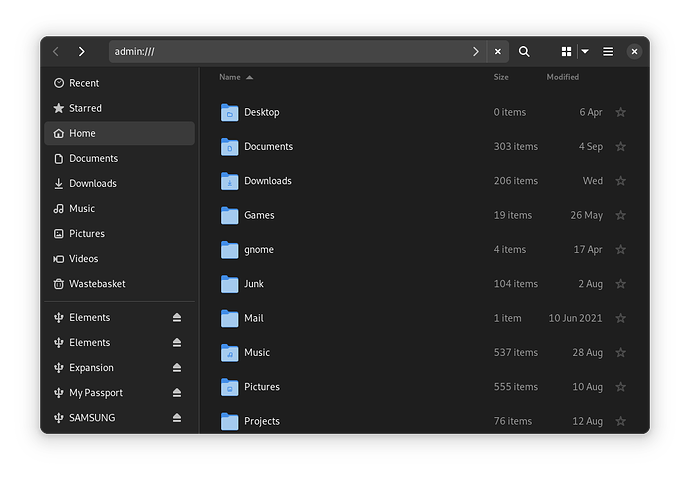Eject the SAMSUNG drive
The image size is (690, 478).
(x=177, y=418)
